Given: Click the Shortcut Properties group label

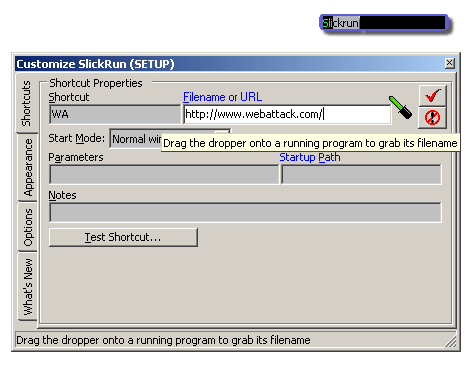Looking at the screenshot, I should pos(96,83).
